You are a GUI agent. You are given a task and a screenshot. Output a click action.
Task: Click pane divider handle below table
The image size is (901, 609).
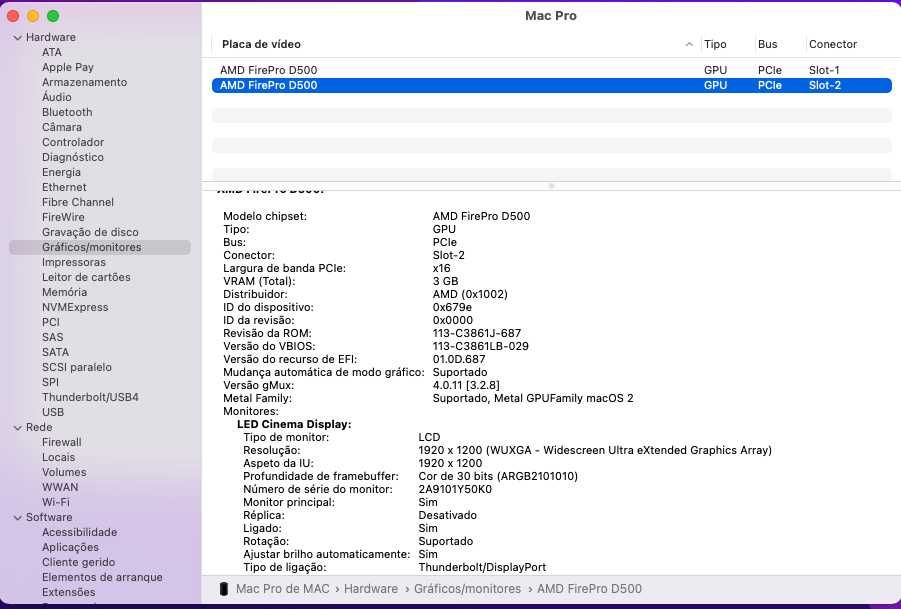(x=552, y=186)
